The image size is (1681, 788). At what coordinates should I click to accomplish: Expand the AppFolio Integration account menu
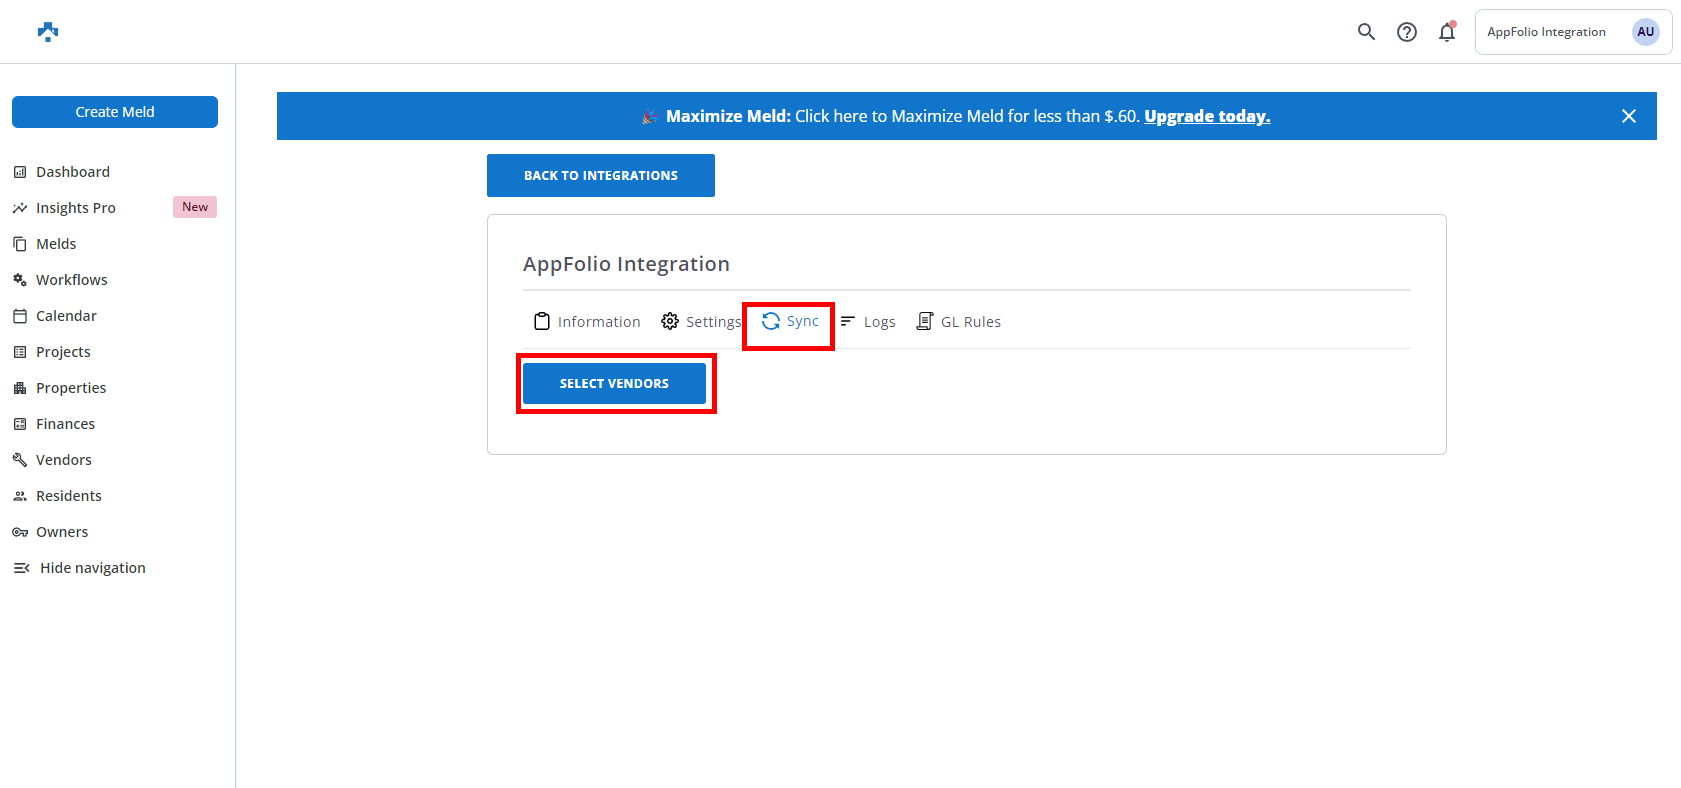tap(1546, 32)
